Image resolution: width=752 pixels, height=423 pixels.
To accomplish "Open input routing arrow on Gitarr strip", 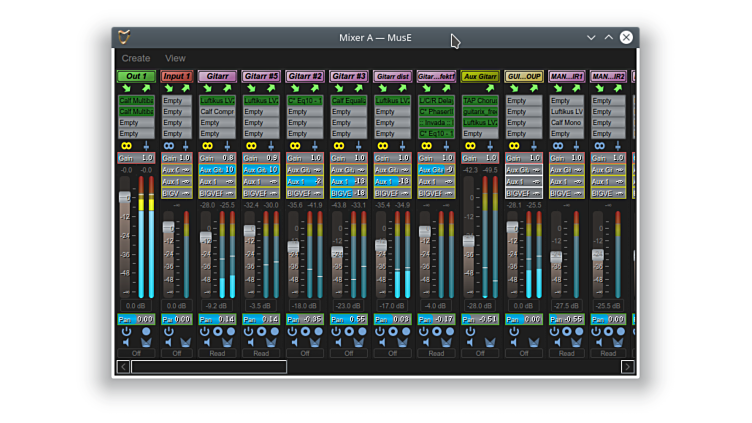I will pos(207,89).
